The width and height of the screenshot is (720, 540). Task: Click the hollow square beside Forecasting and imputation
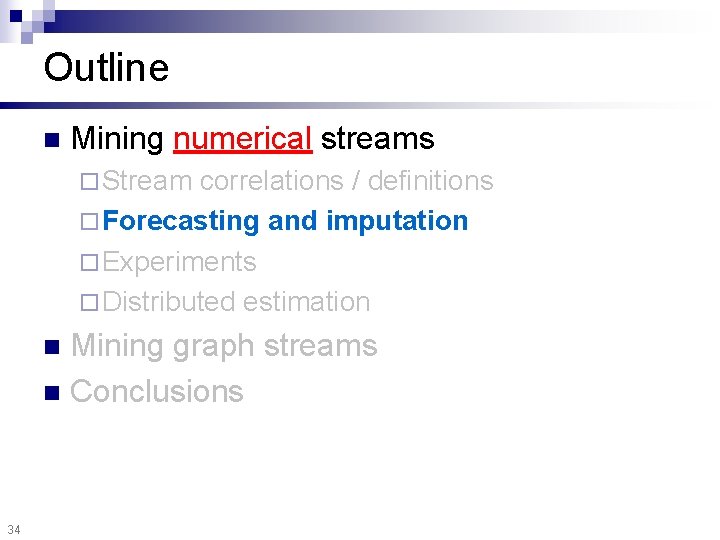(89, 221)
